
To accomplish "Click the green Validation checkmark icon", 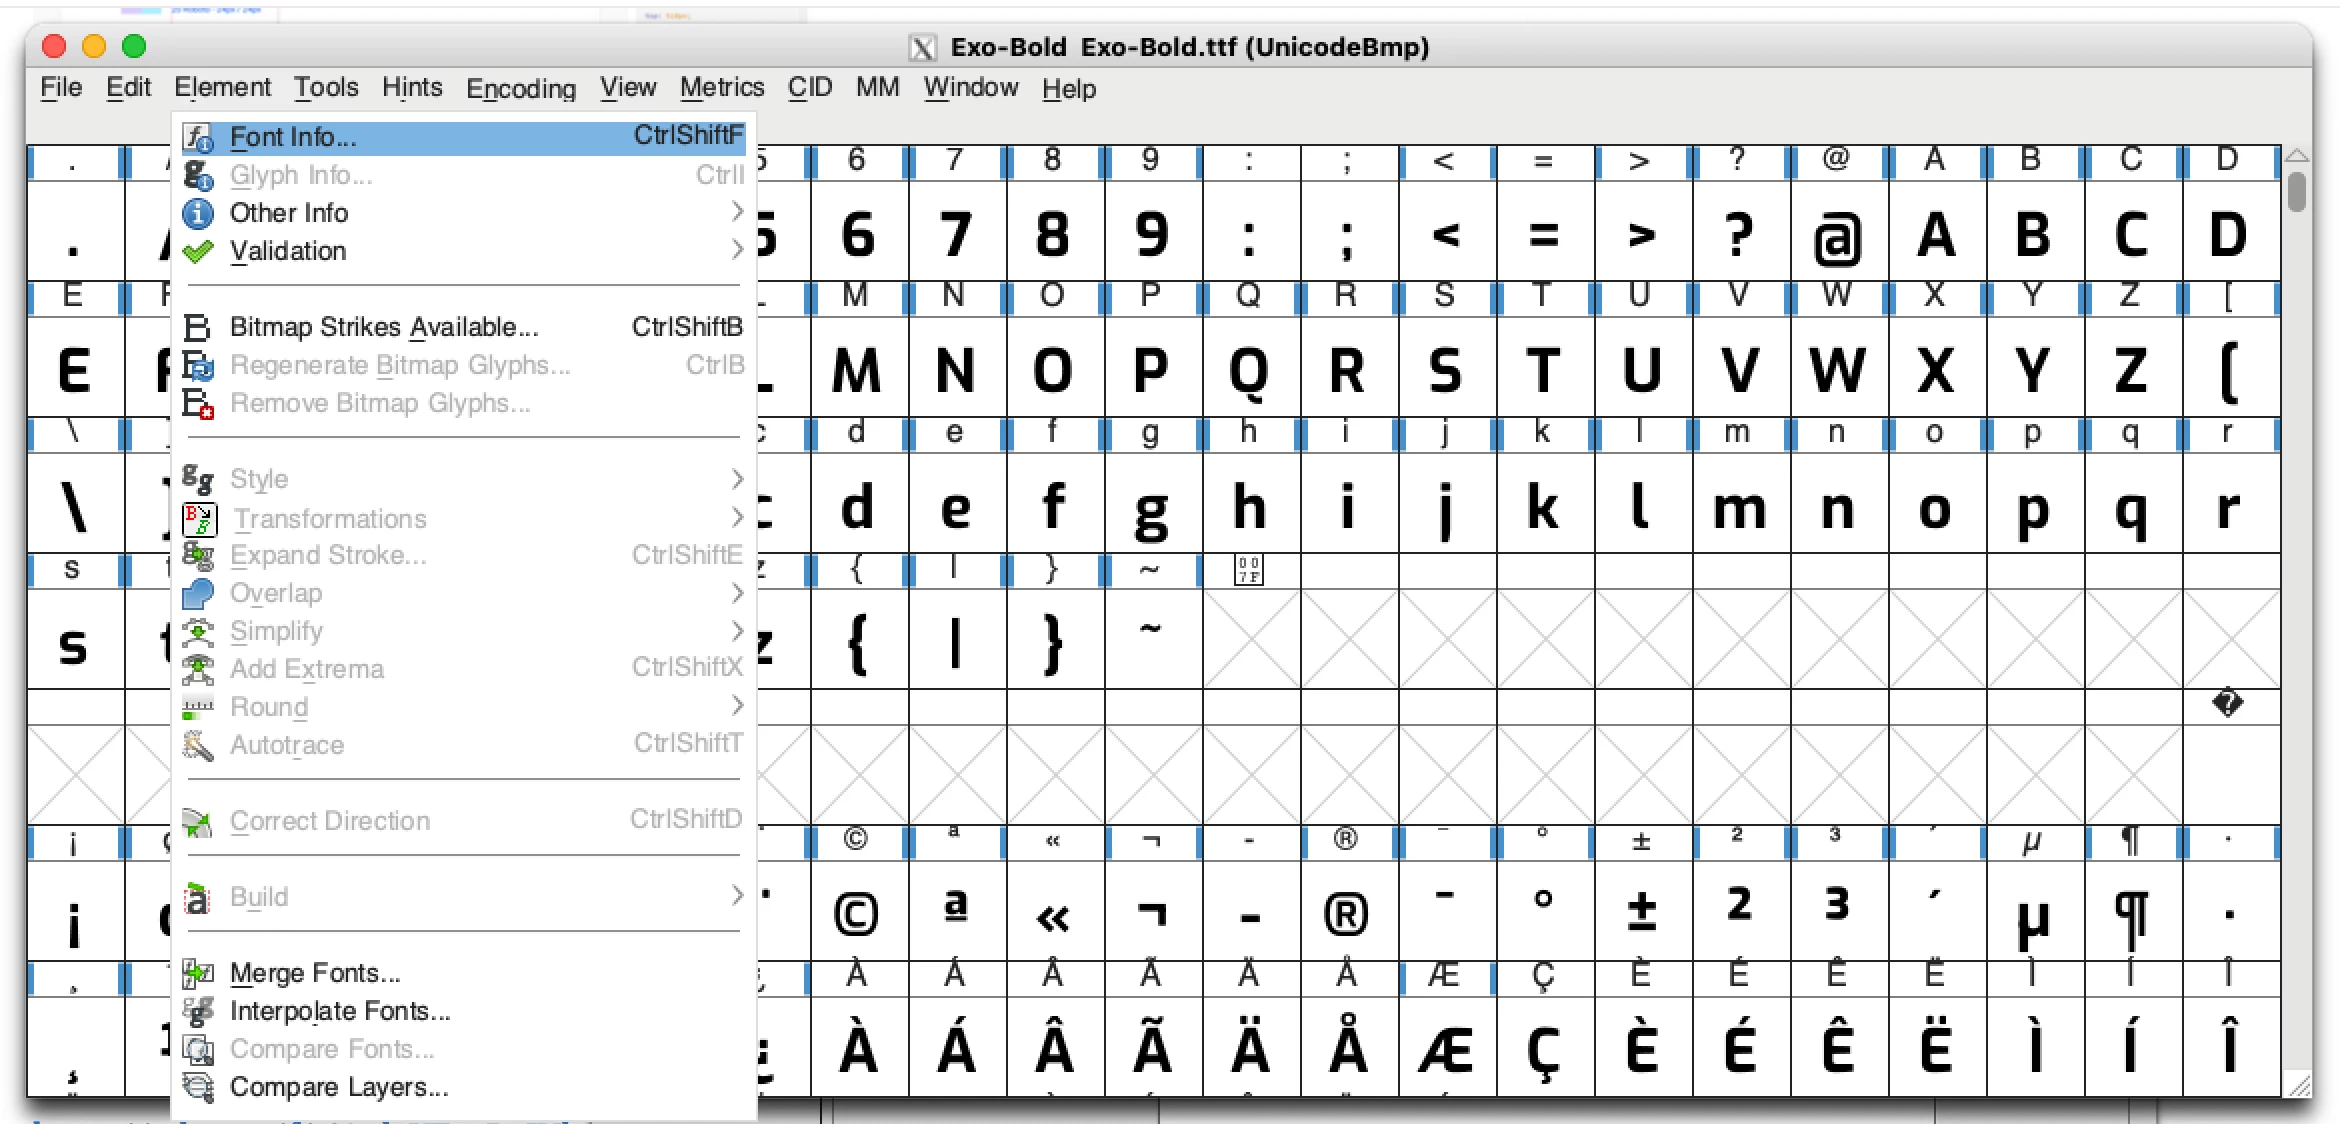I will tap(198, 251).
